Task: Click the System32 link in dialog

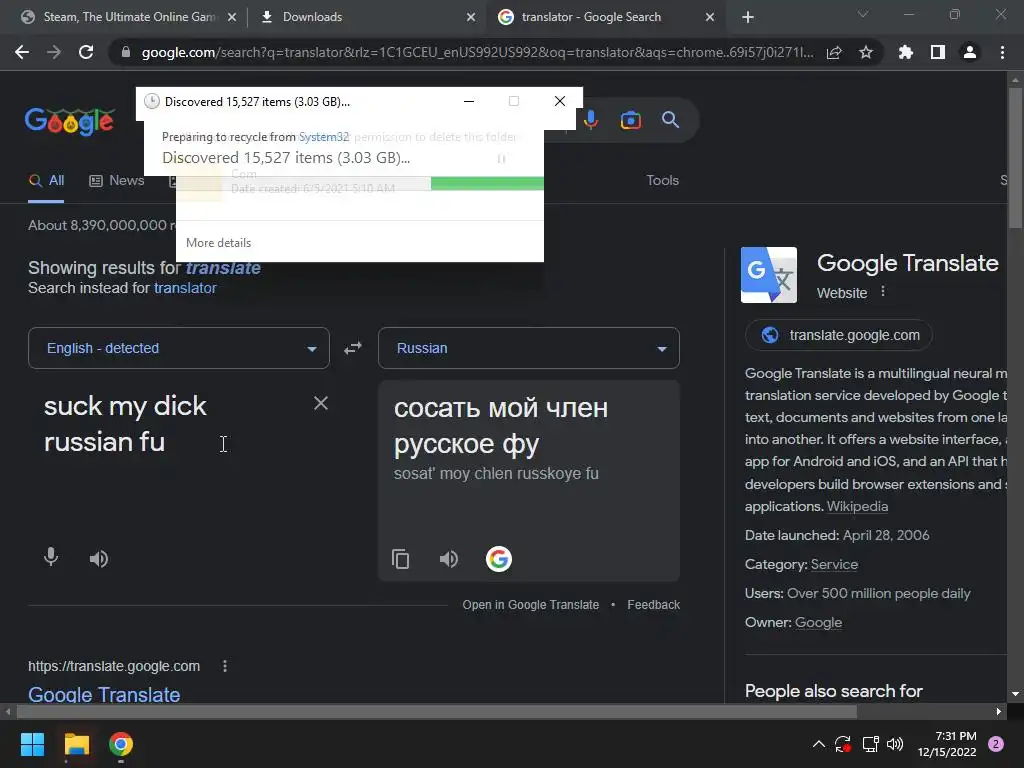Action: [323, 136]
